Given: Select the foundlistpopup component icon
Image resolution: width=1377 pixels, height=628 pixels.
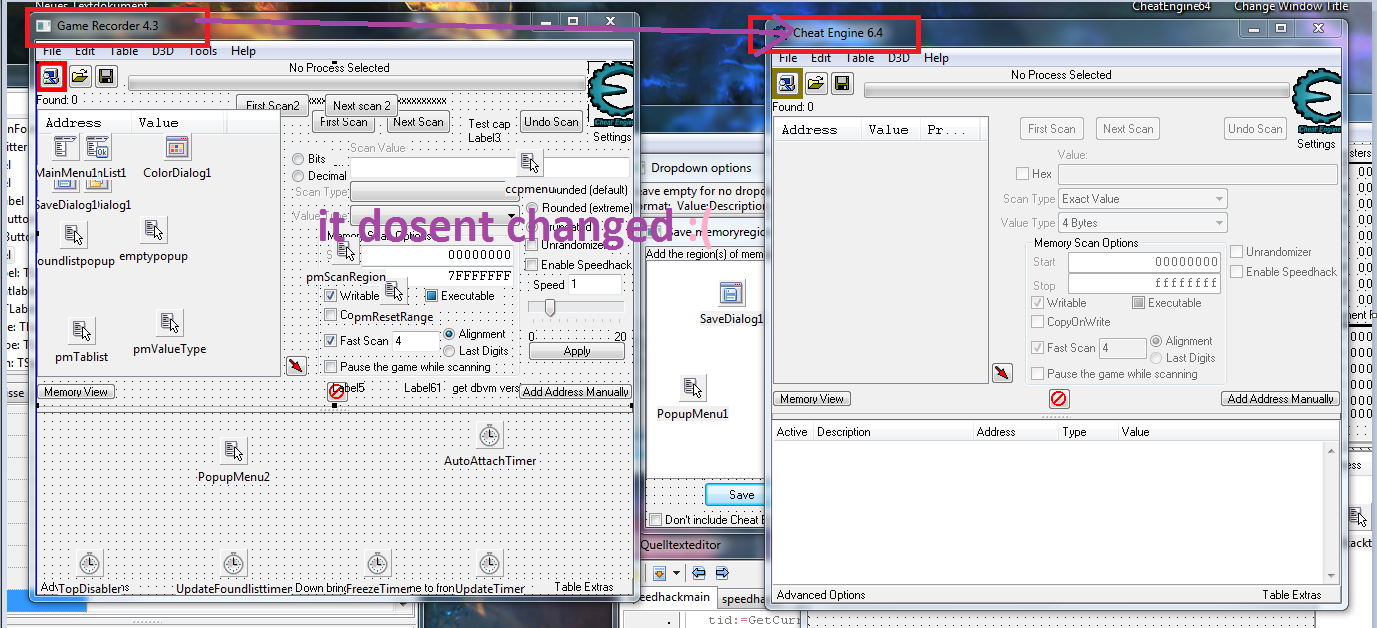Looking at the screenshot, I should pyautogui.click(x=74, y=236).
